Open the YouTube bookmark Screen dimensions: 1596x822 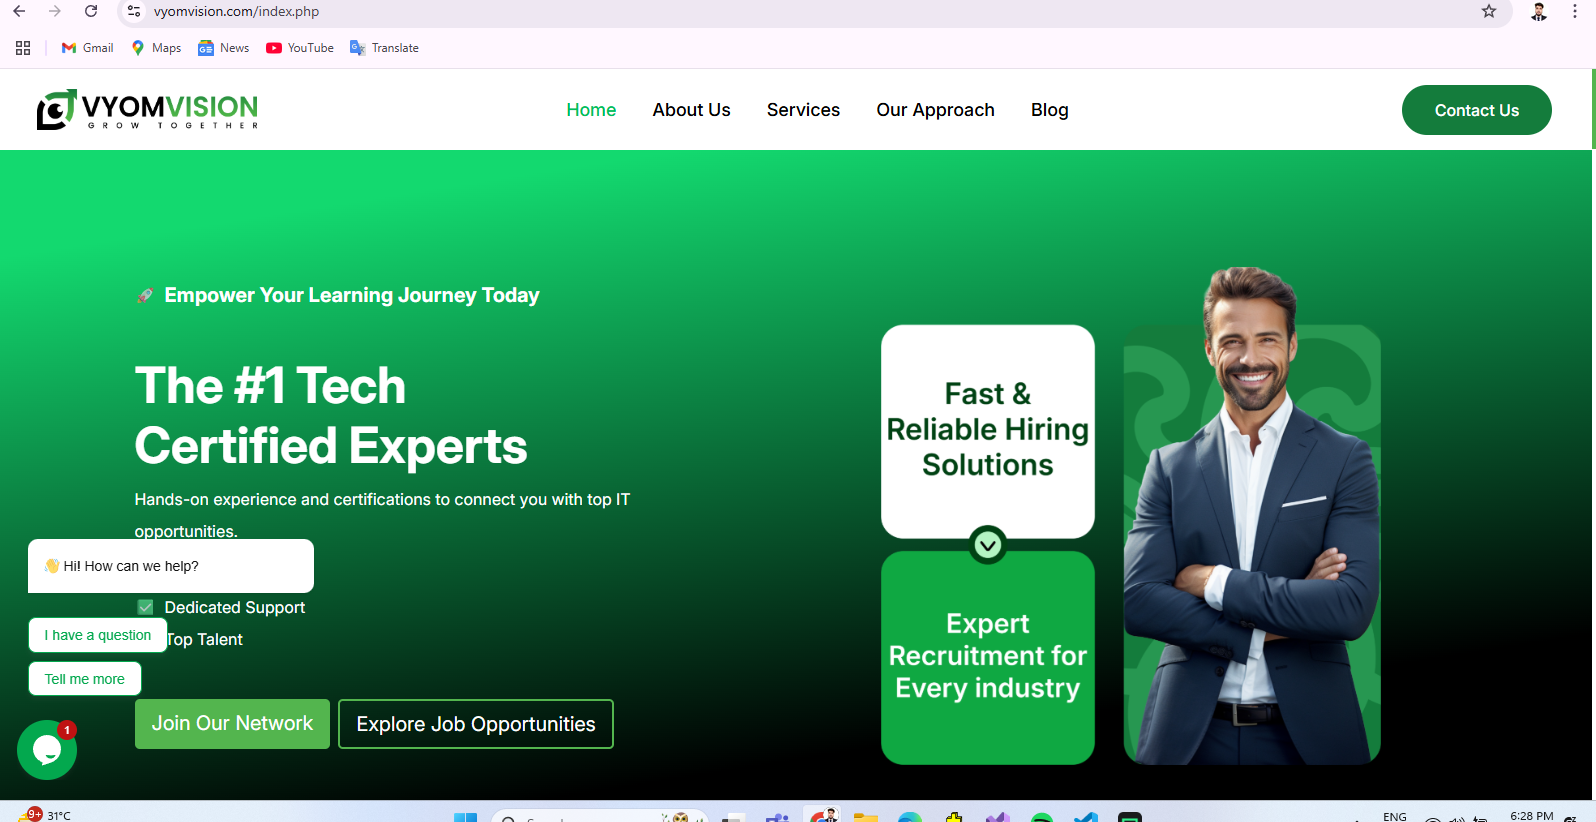[x=300, y=48]
